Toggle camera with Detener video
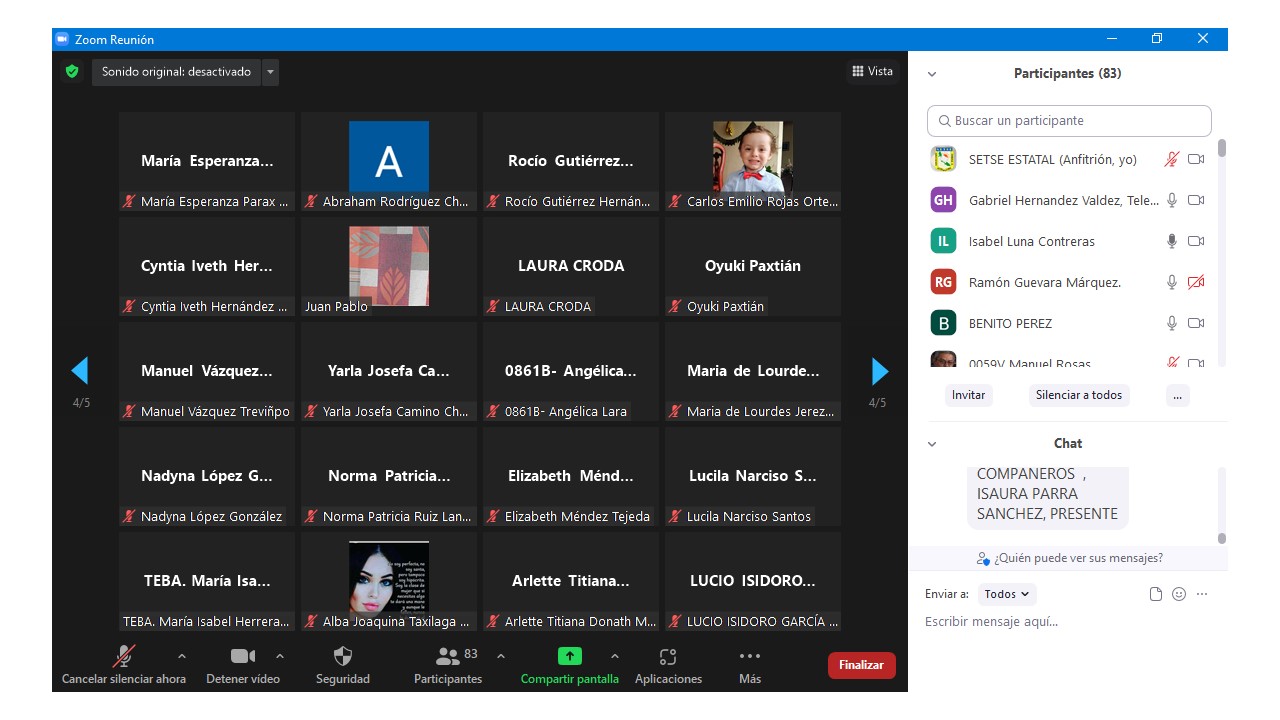The image size is (1280, 720). (x=242, y=657)
